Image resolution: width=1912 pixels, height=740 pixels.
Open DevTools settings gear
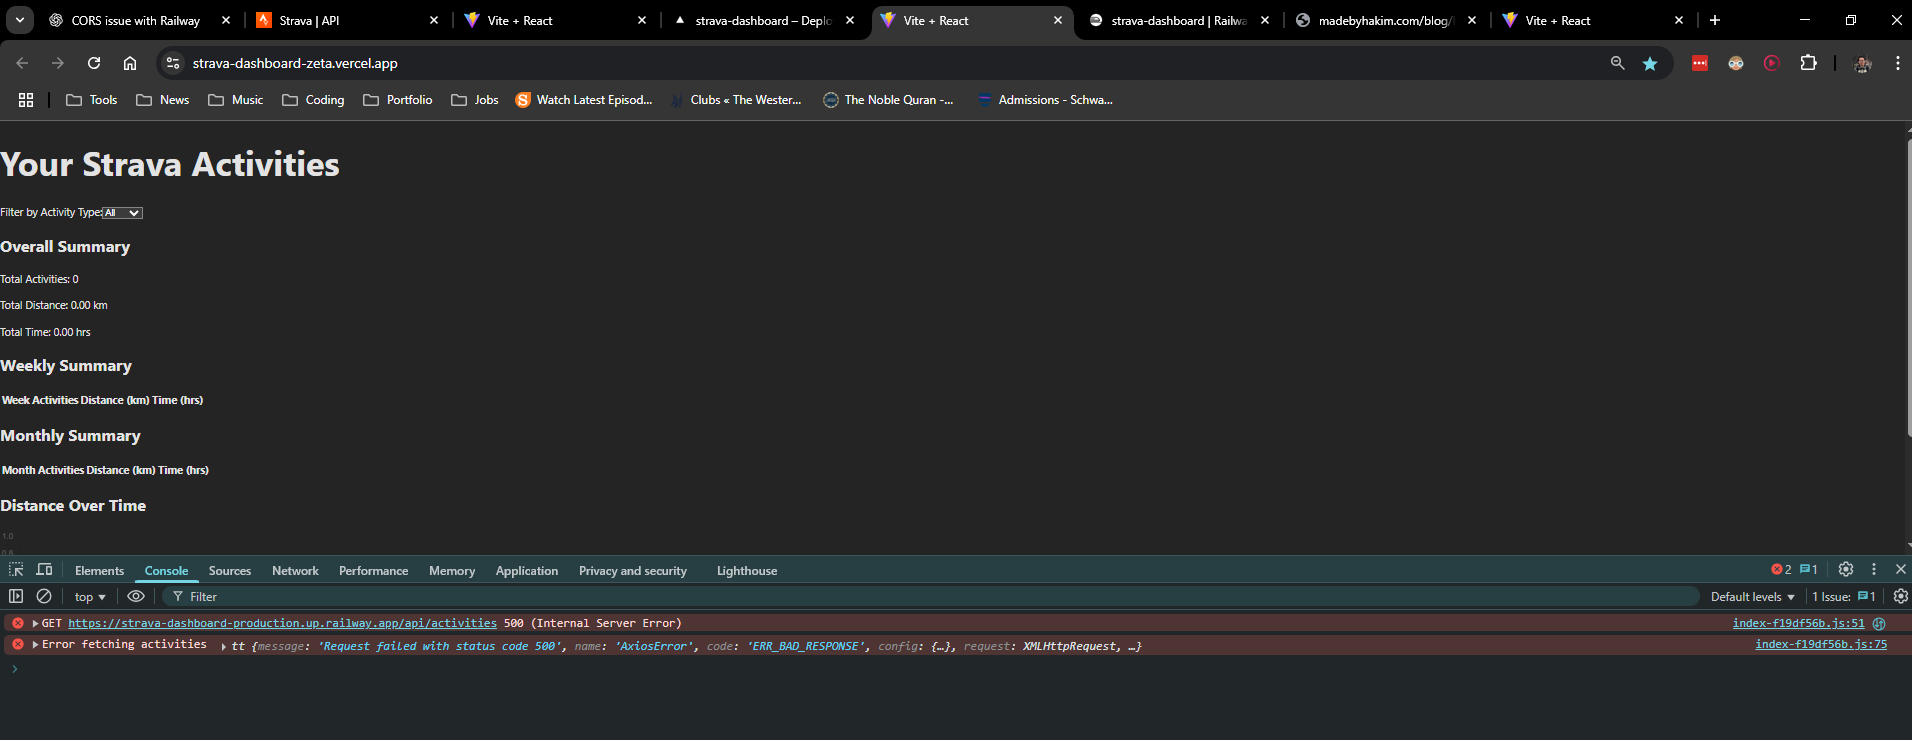click(x=1846, y=569)
